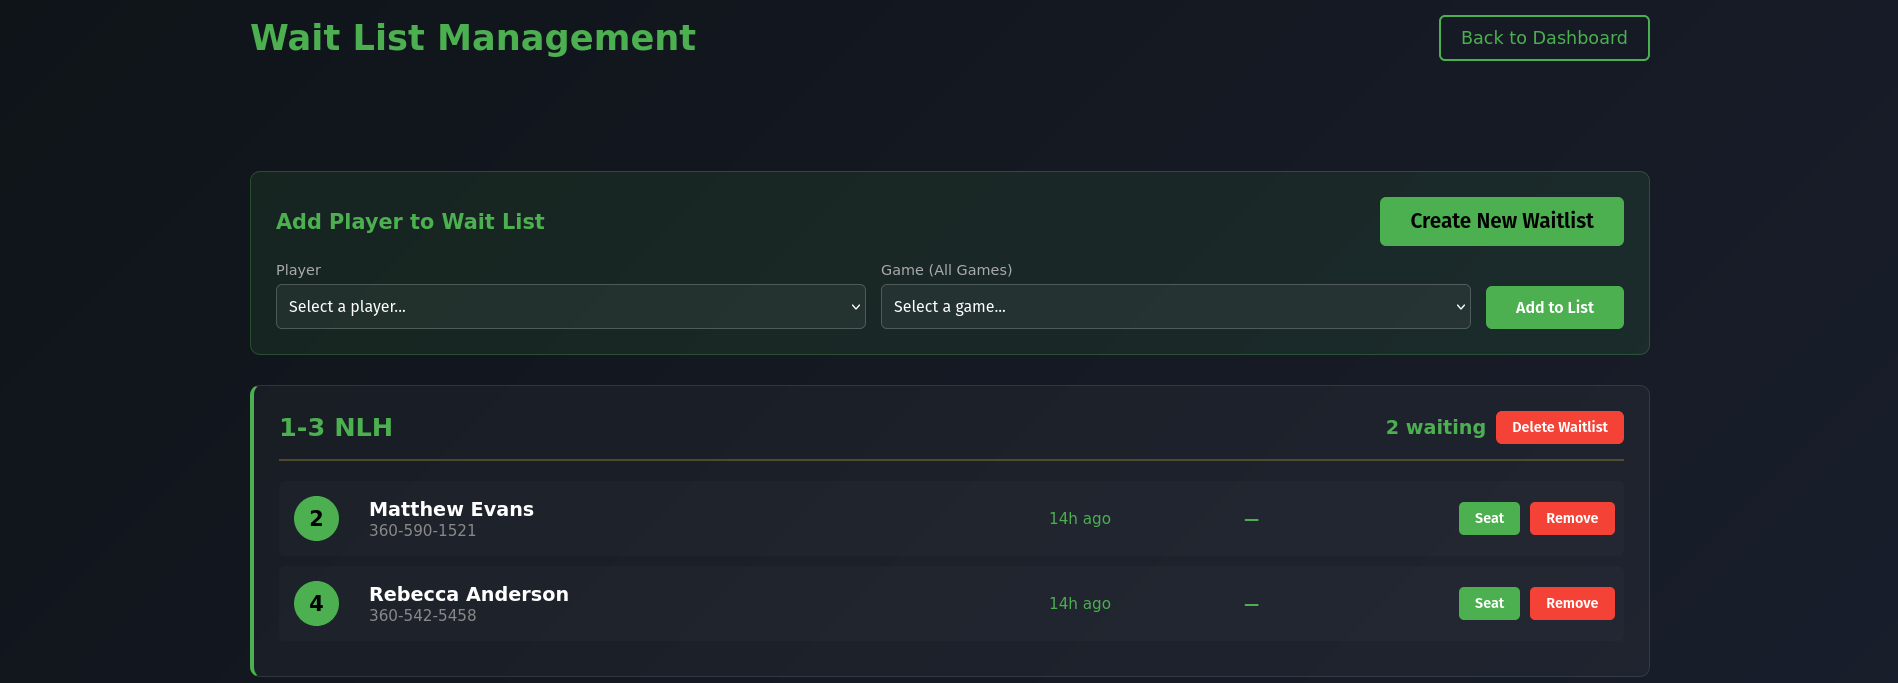The width and height of the screenshot is (1898, 683).
Task: Click the Back to Dashboard button
Action: coord(1543,37)
